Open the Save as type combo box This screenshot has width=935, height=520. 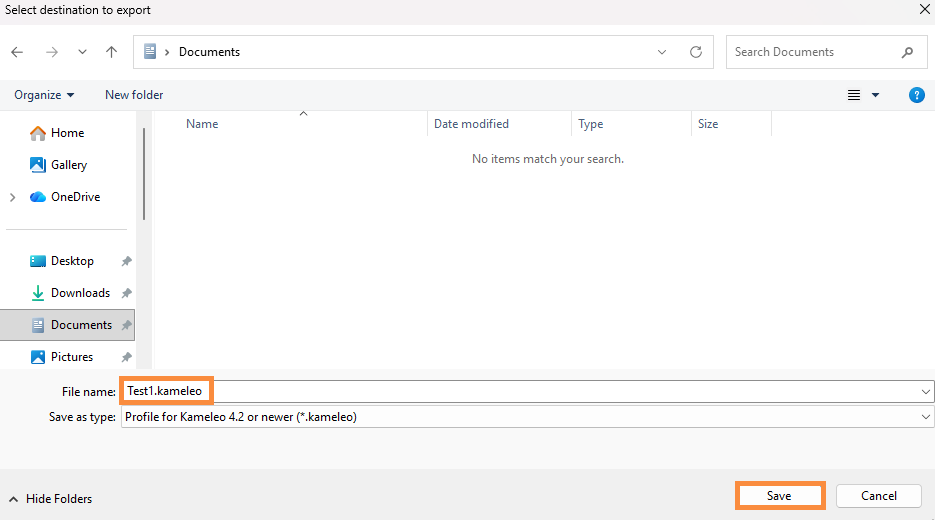(527, 417)
